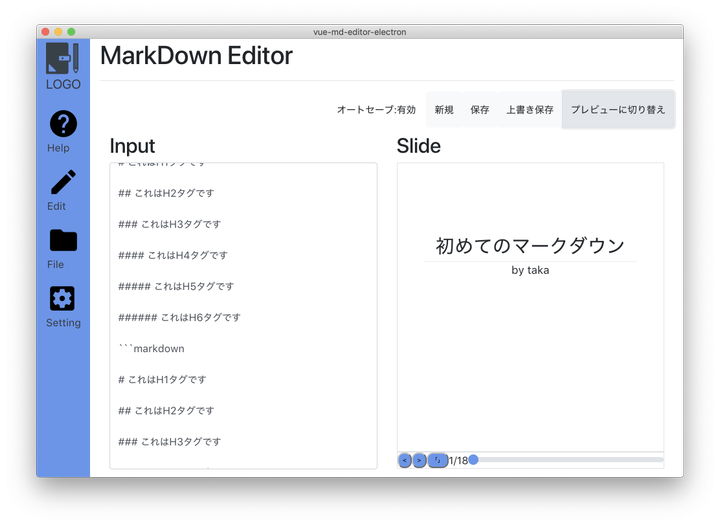Viewport: 720px width, 525px height.
Task: Click the #### これはH4タグです line
Action: (173, 255)
